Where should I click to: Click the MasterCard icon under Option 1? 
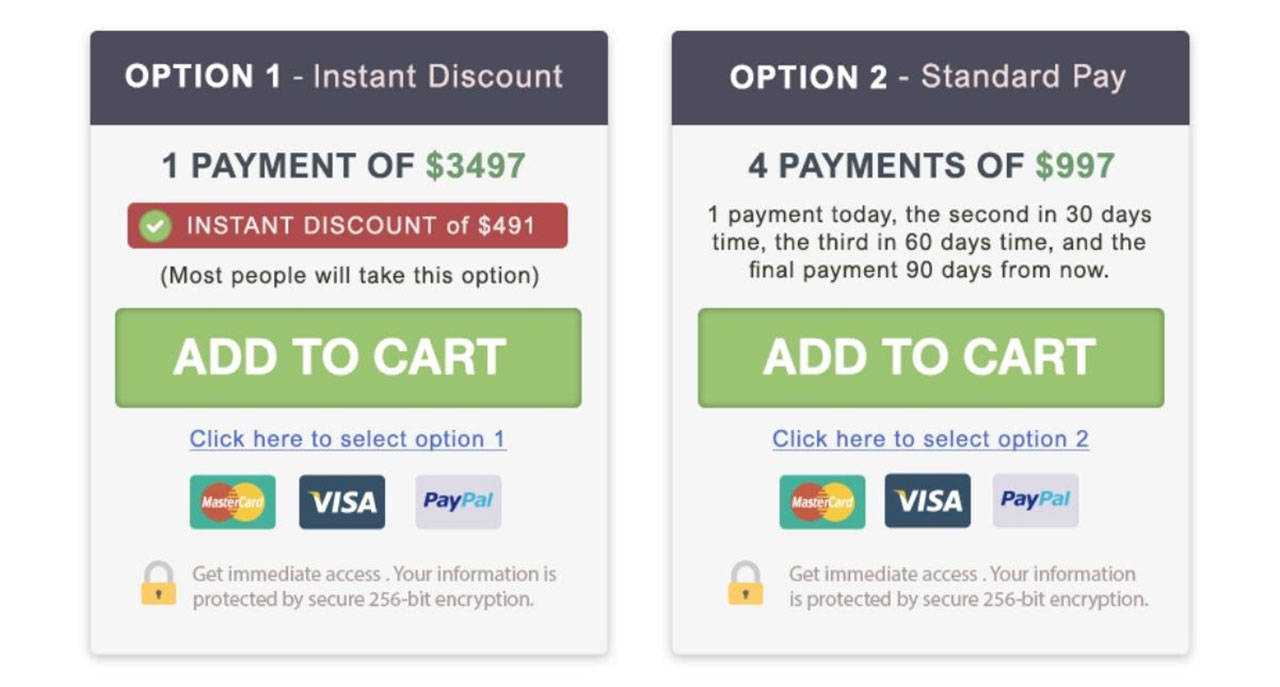(233, 502)
